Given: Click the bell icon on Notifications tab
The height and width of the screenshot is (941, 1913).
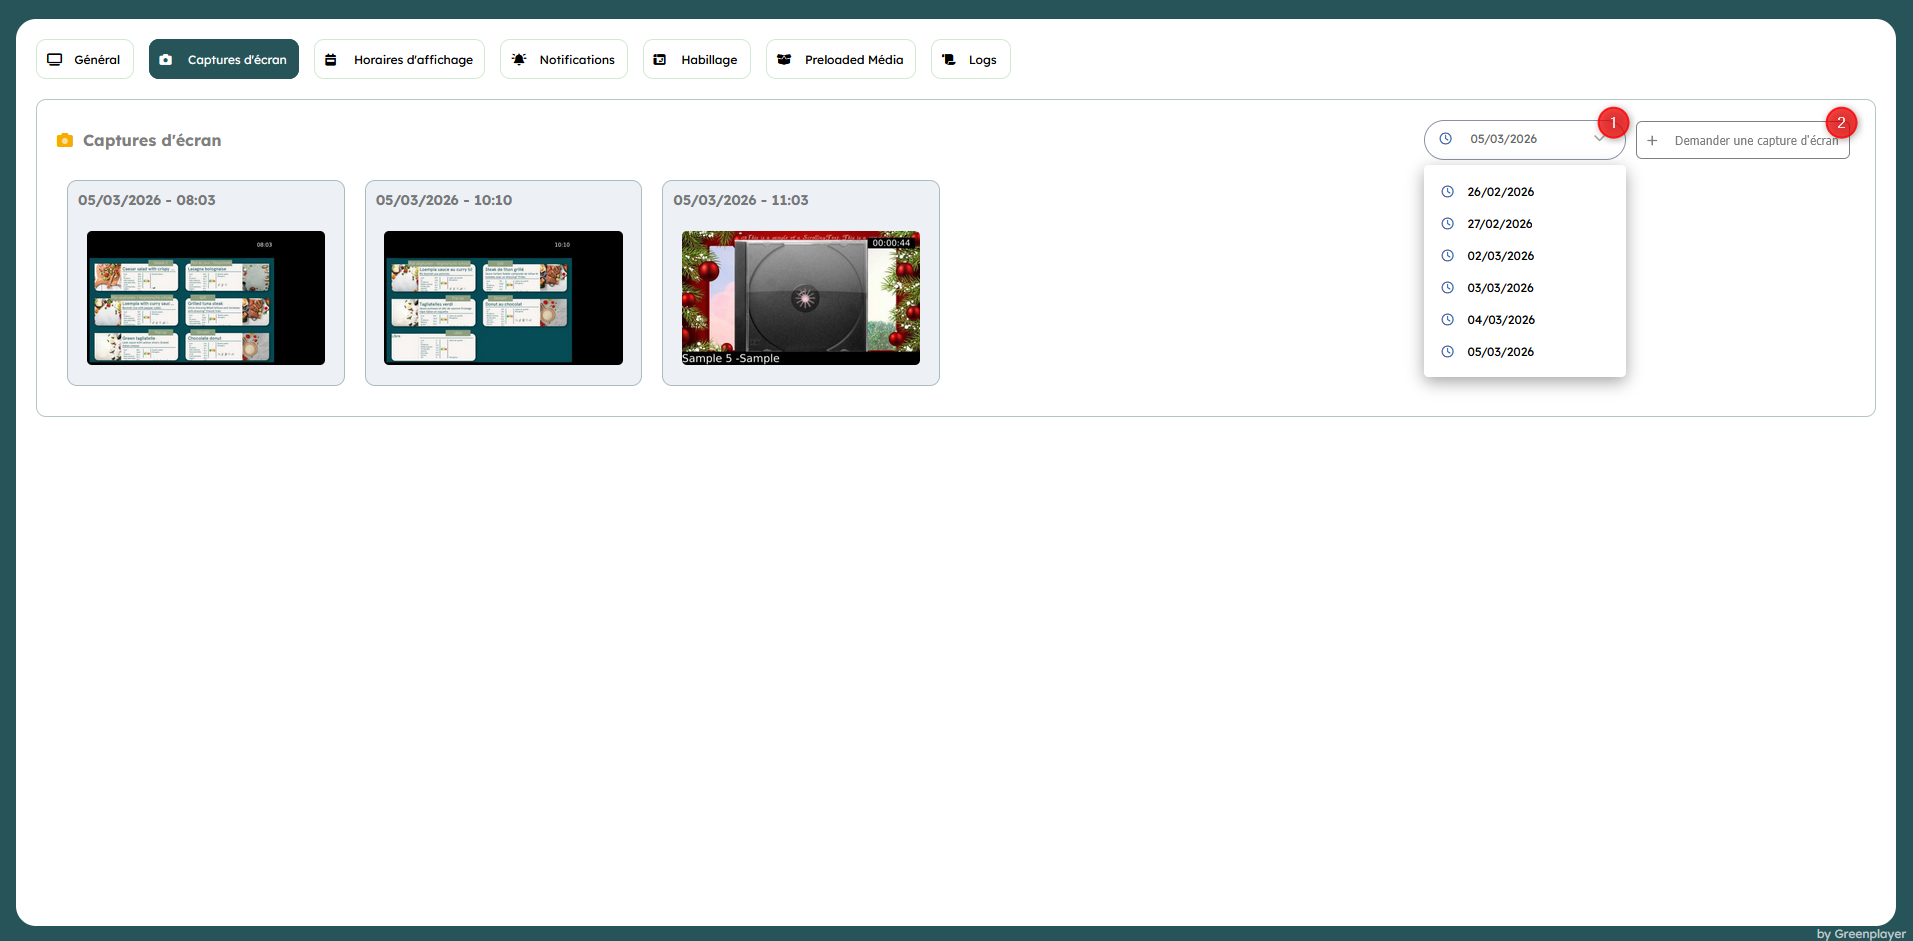Looking at the screenshot, I should click(519, 60).
